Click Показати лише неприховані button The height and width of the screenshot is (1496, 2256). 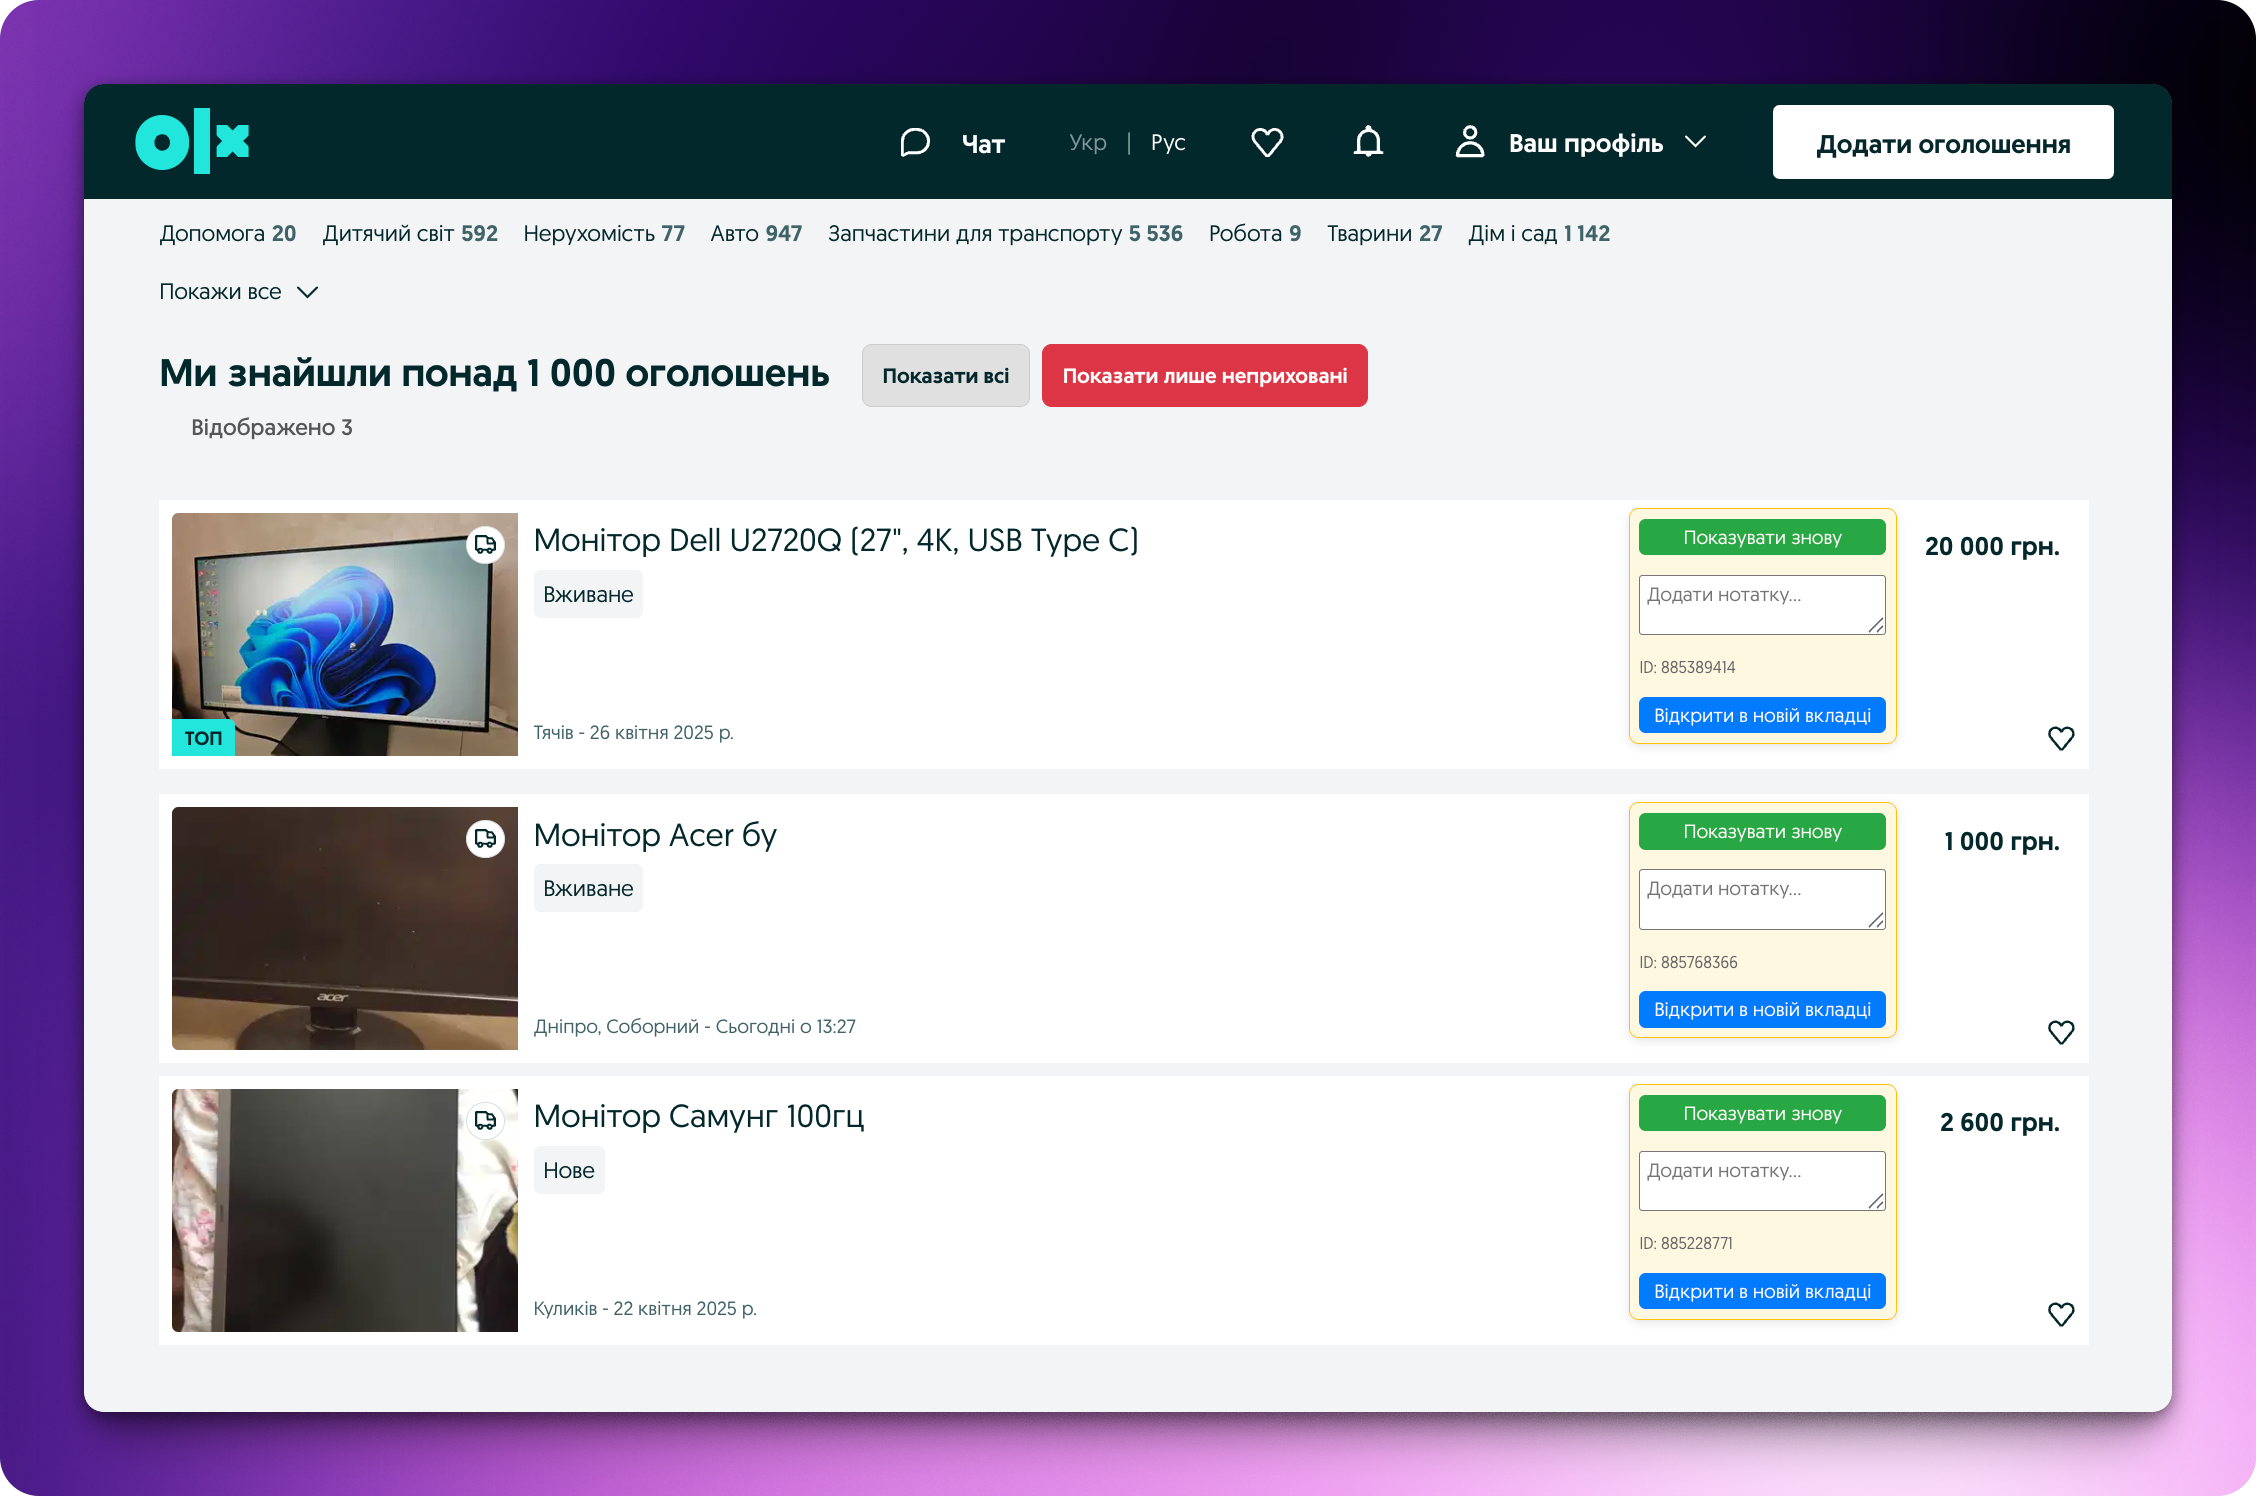coord(1205,376)
